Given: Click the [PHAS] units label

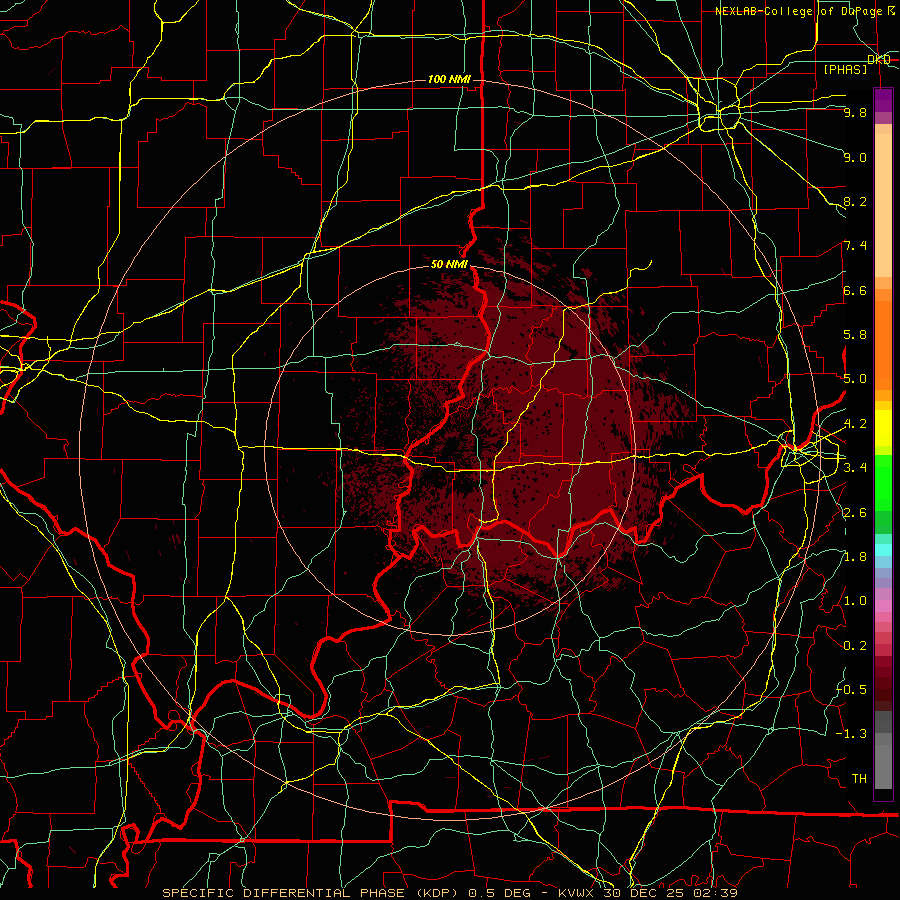Looking at the screenshot, I should pos(845,69).
